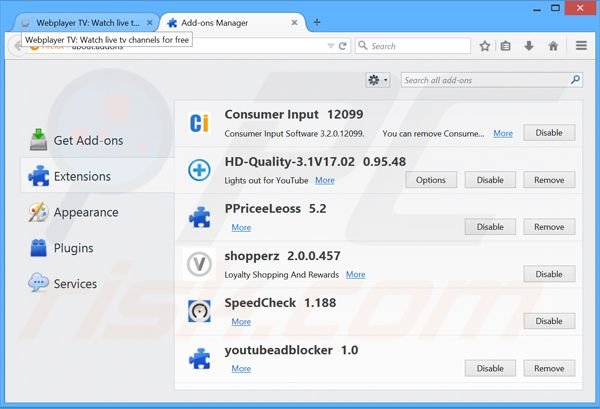Click the Appearance paintbrush icon

pyautogui.click(x=38, y=212)
